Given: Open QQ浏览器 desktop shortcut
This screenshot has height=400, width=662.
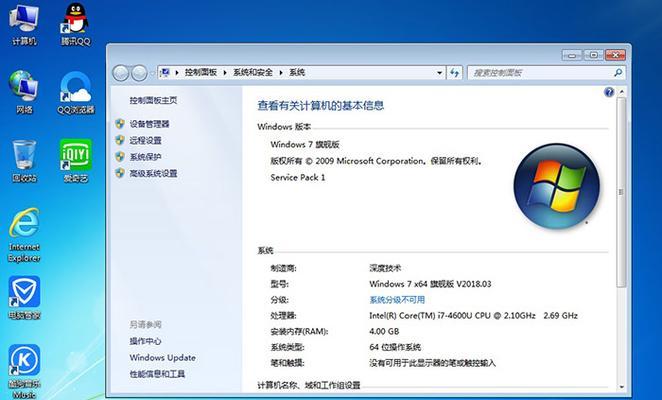Looking at the screenshot, I should click(x=76, y=92).
